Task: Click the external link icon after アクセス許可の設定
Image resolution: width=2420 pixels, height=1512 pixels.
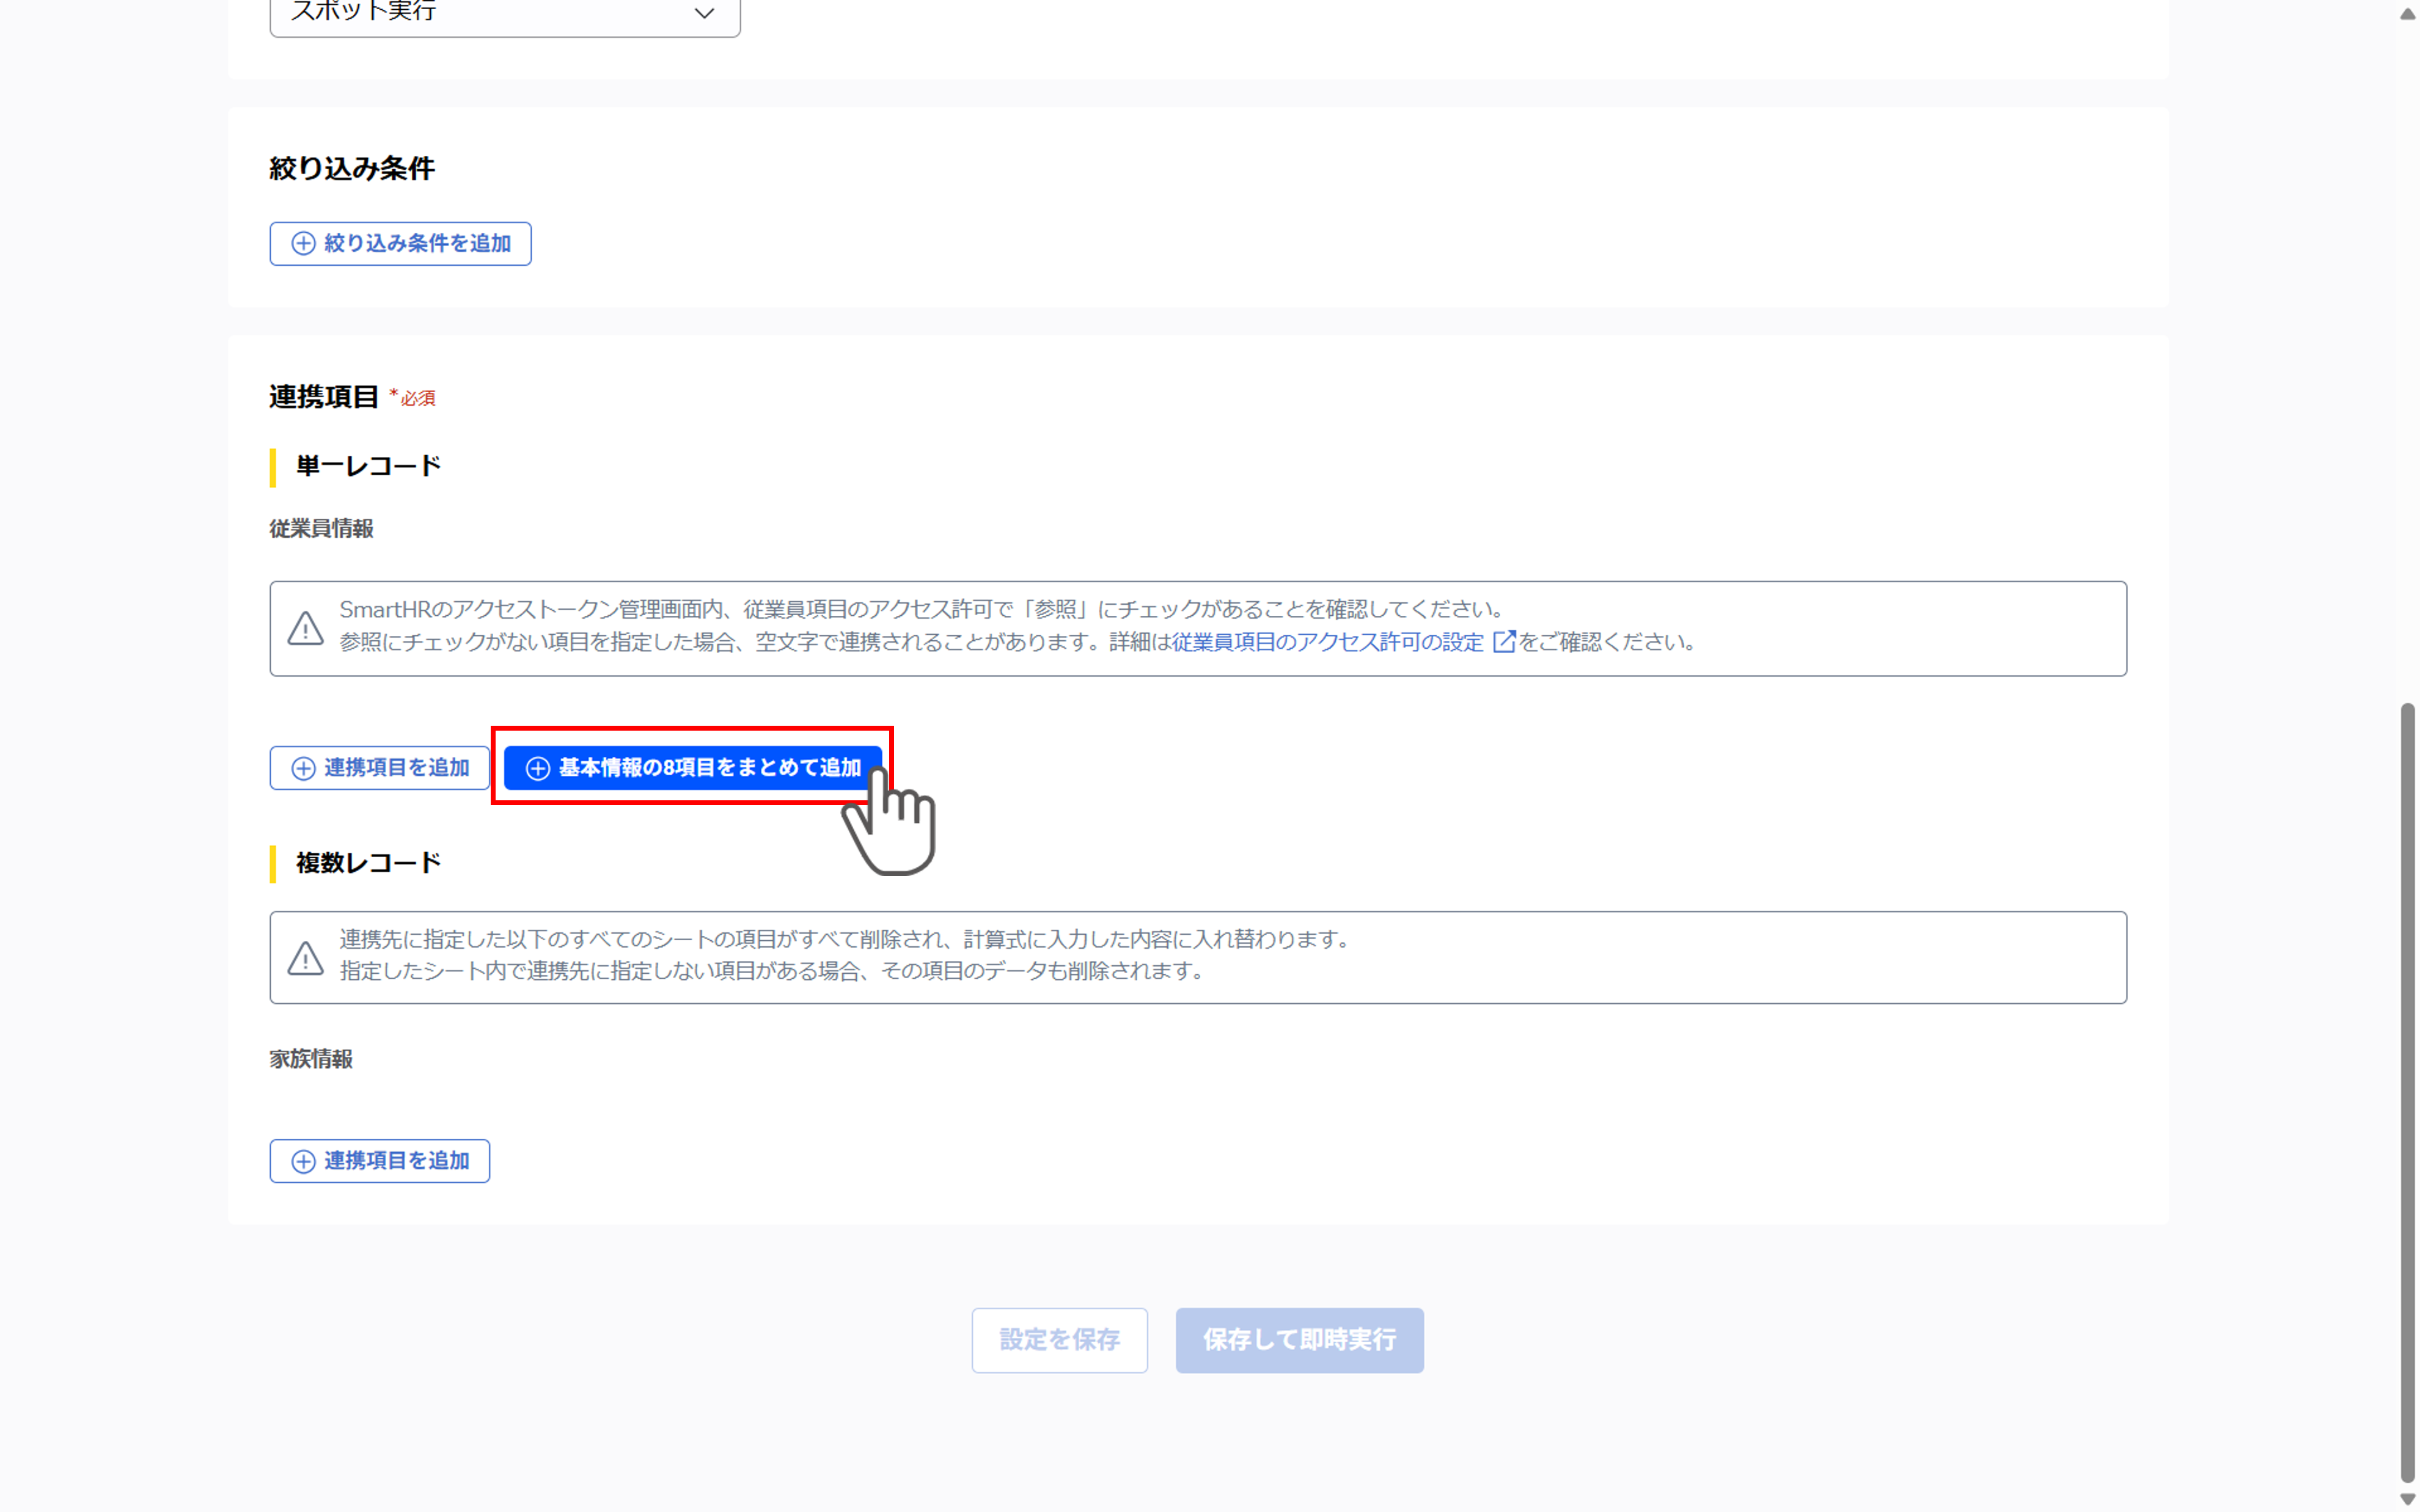Action: click(x=1504, y=642)
